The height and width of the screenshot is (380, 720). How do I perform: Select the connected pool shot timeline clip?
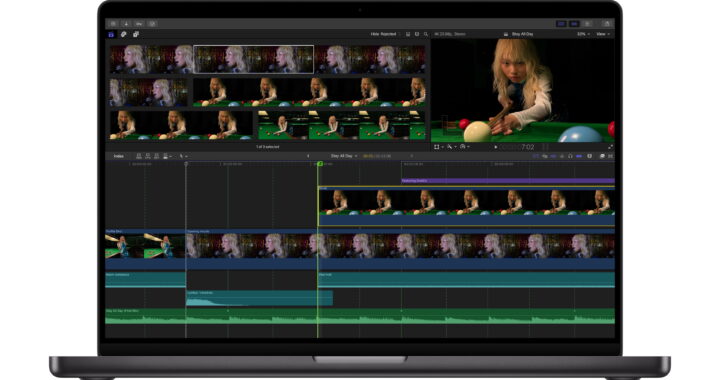pyautogui.click(x=467, y=206)
